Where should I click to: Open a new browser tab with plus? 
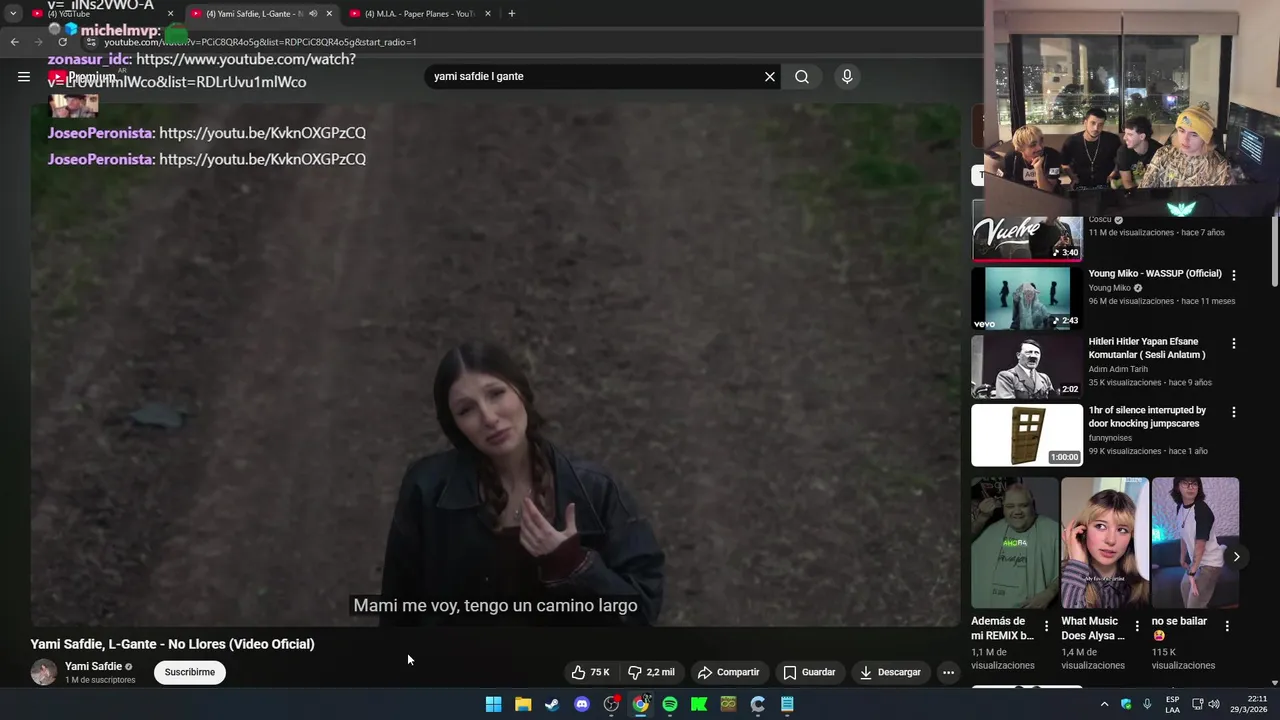[511, 14]
